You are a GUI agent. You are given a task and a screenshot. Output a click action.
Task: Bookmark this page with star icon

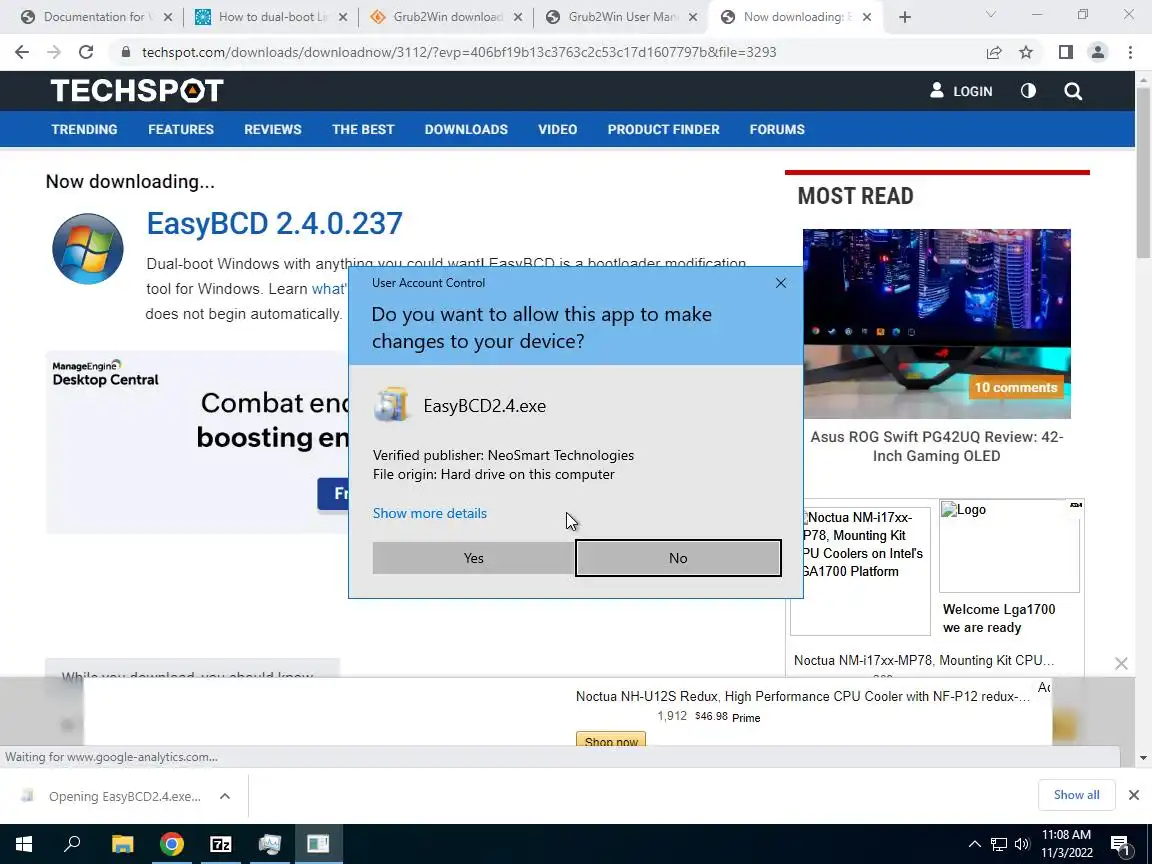pyautogui.click(x=1026, y=52)
